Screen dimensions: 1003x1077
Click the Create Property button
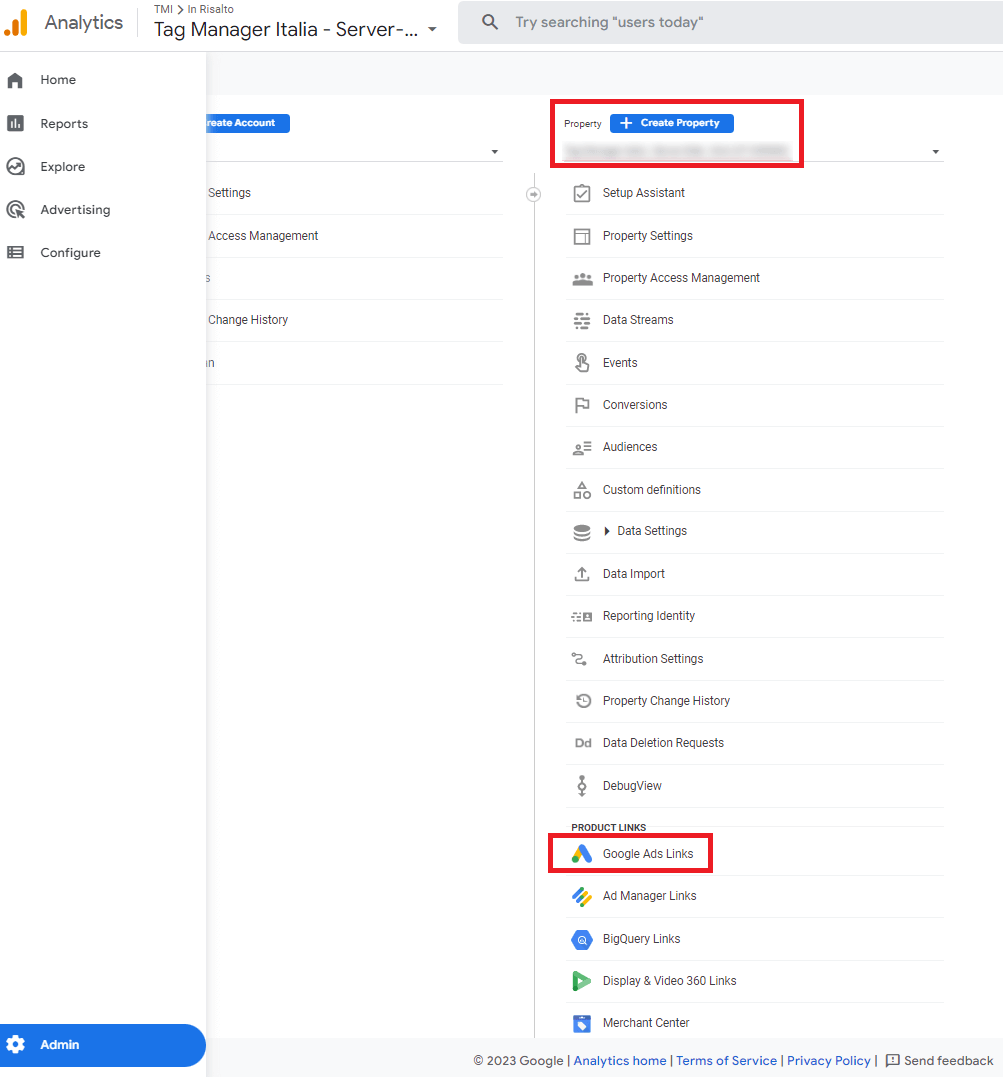pyautogui.click(x=672, y=123)
